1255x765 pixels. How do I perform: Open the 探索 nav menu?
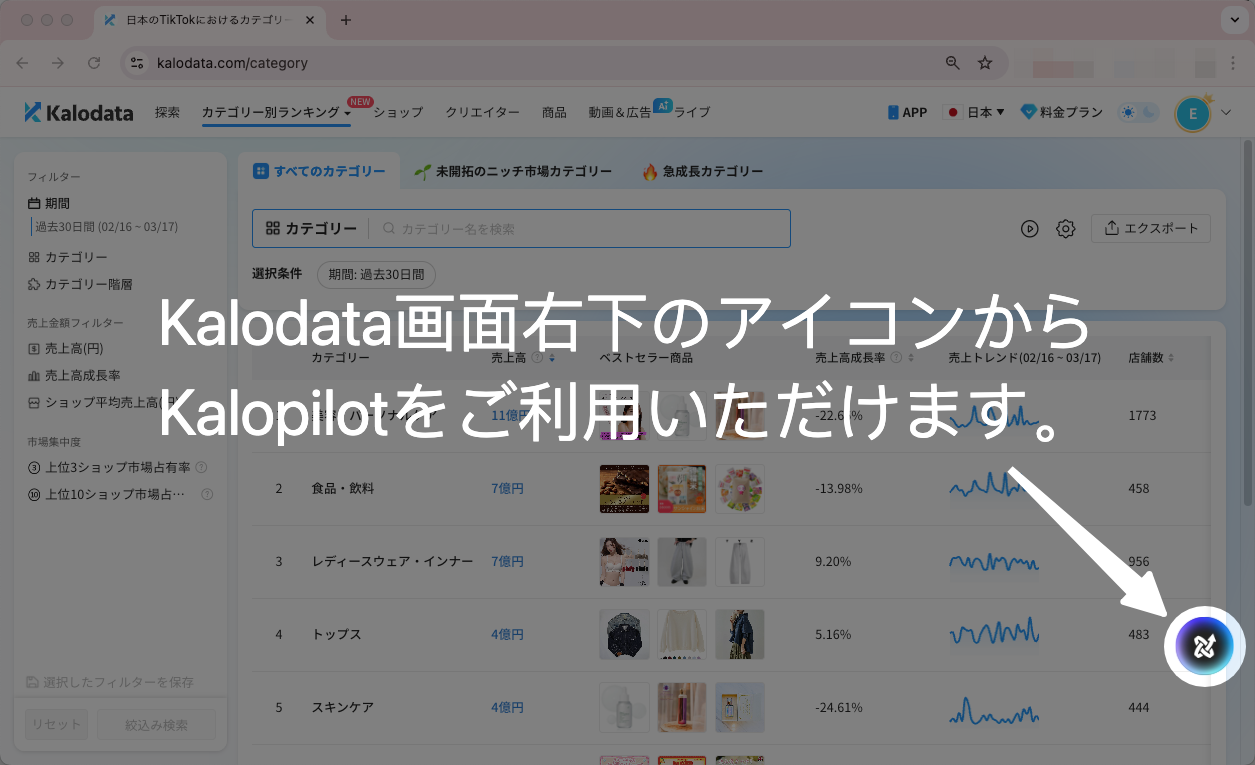click(x=167, y=113)
